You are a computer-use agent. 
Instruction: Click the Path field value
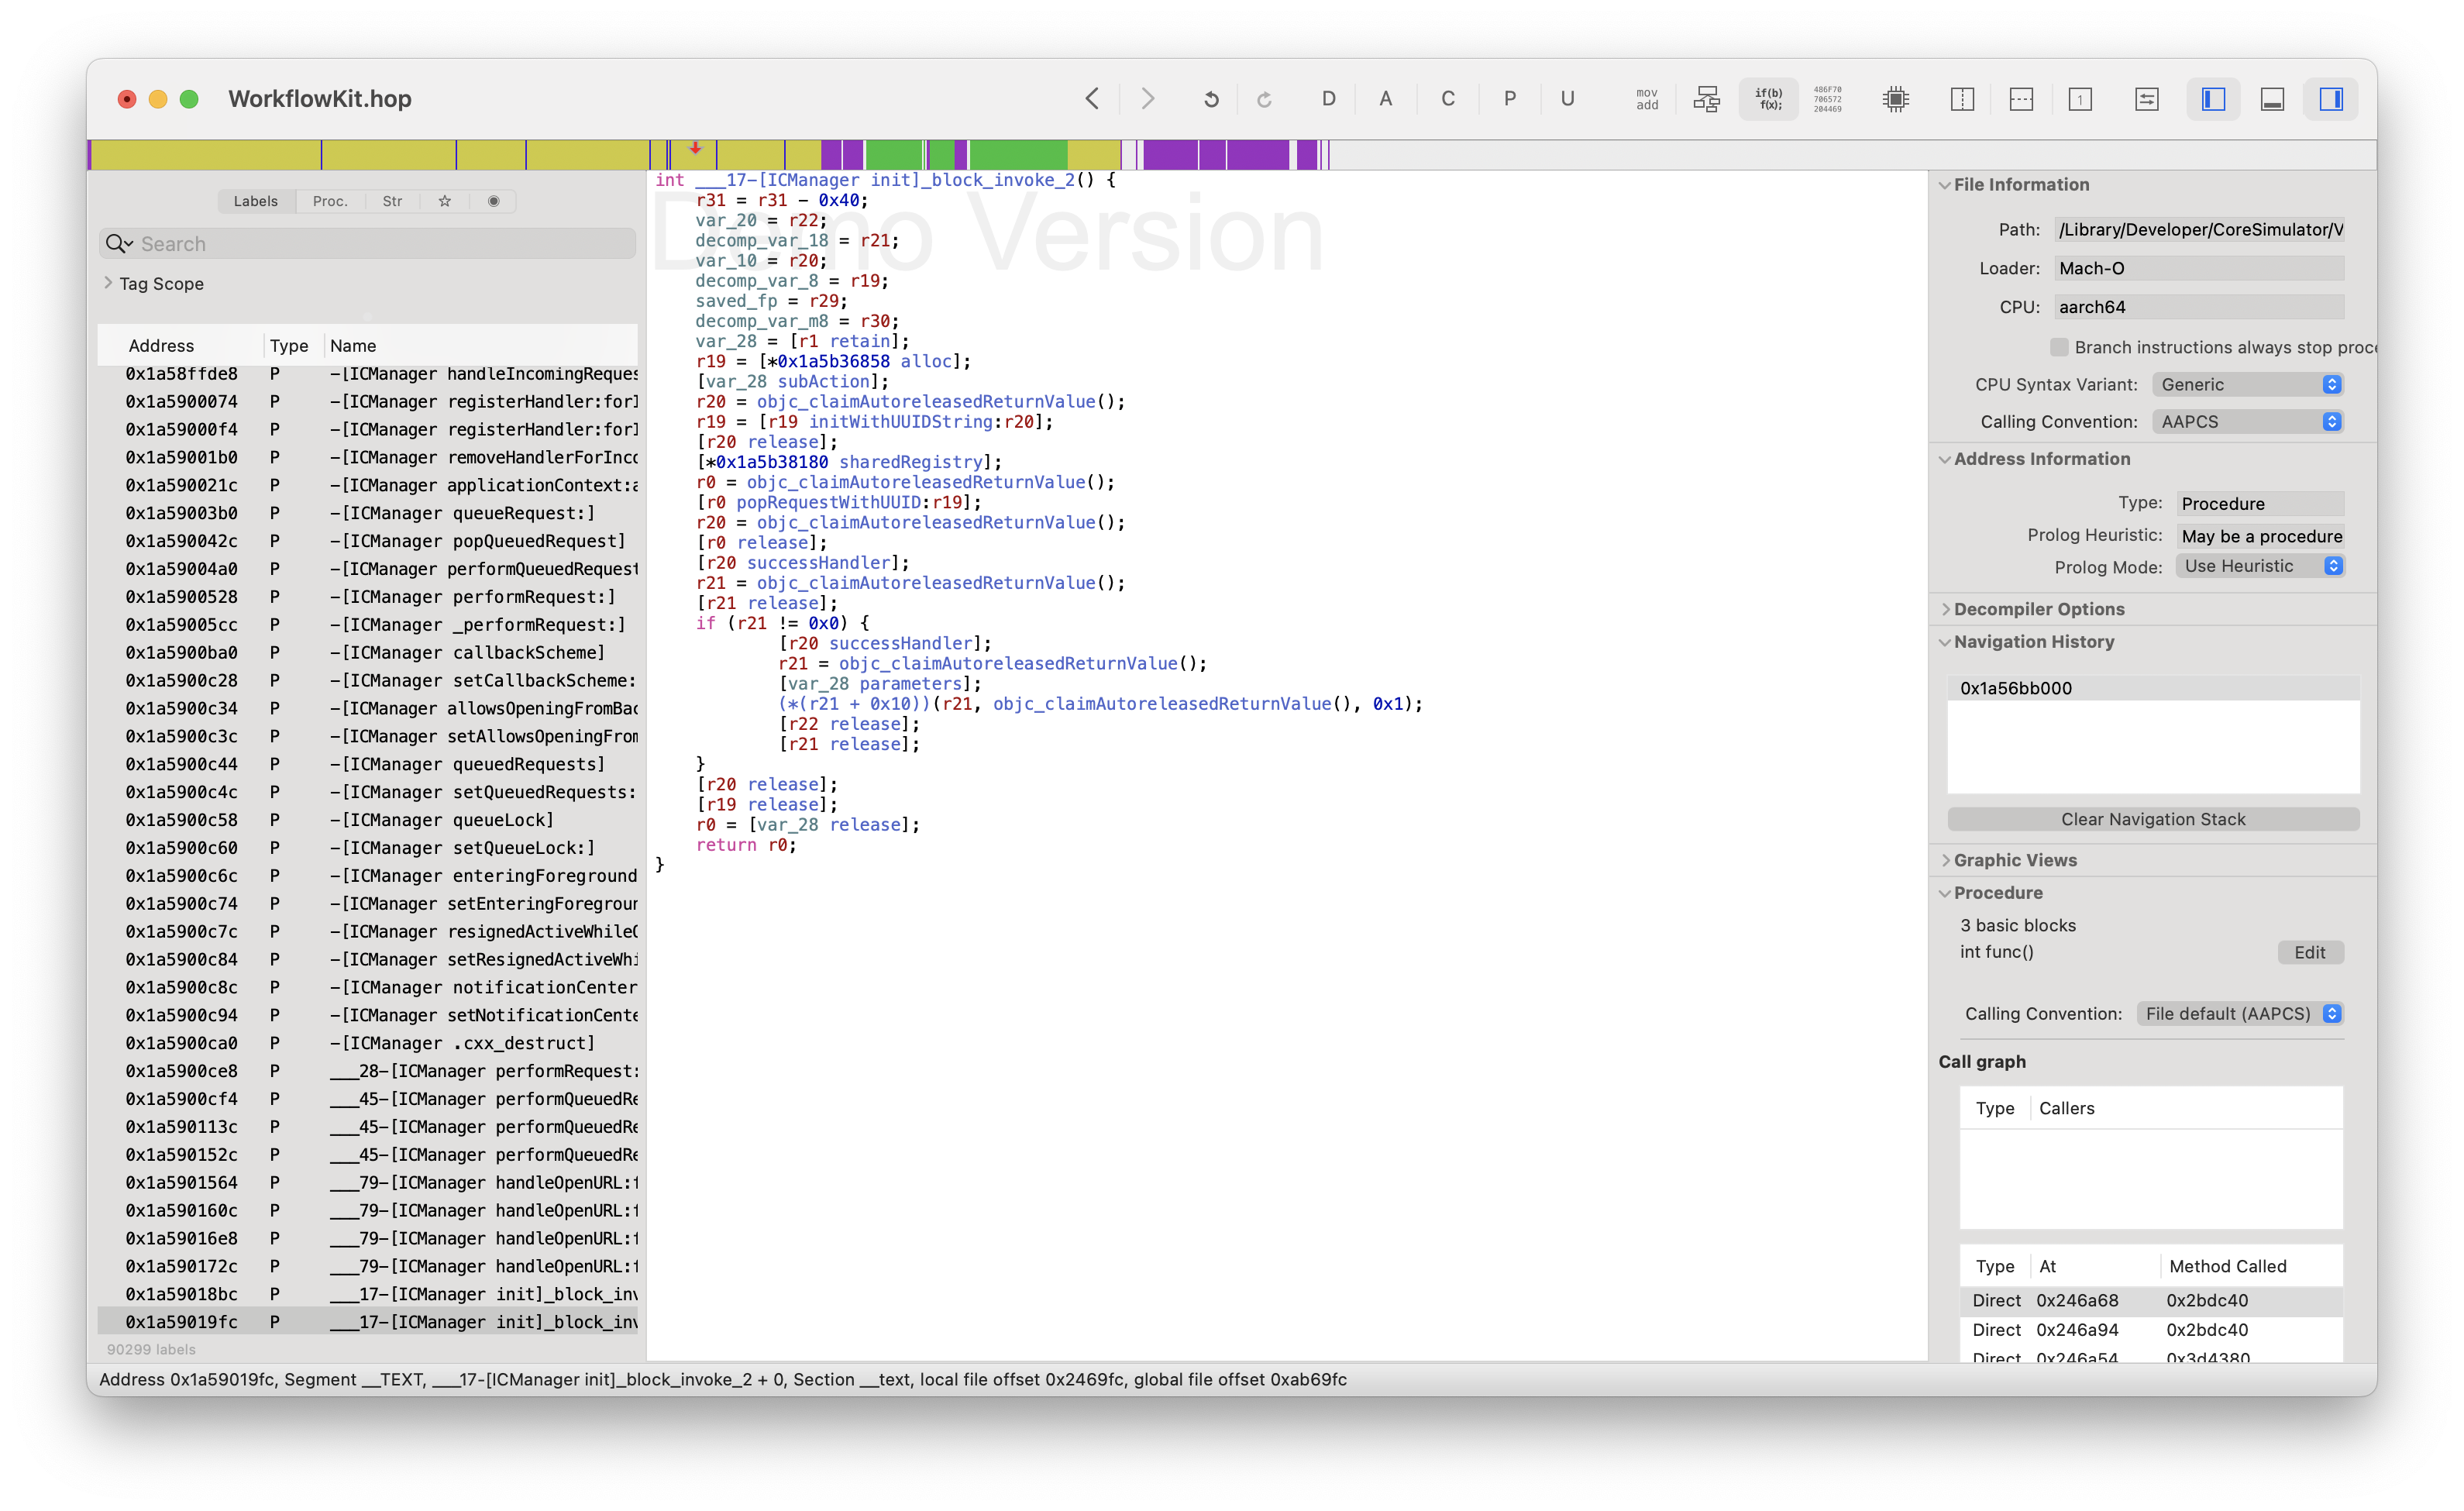click(2199, 229)
